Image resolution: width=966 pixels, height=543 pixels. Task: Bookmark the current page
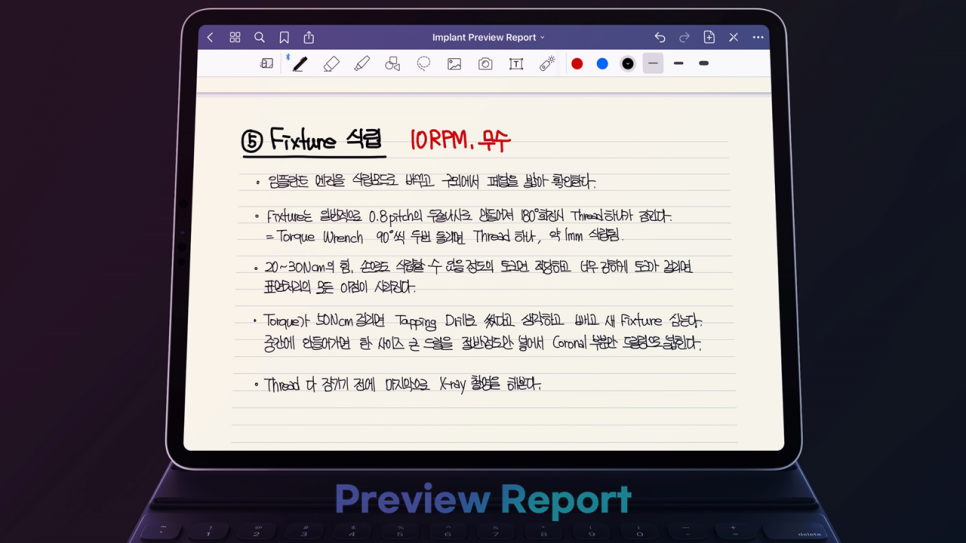[x=284, y=38]
